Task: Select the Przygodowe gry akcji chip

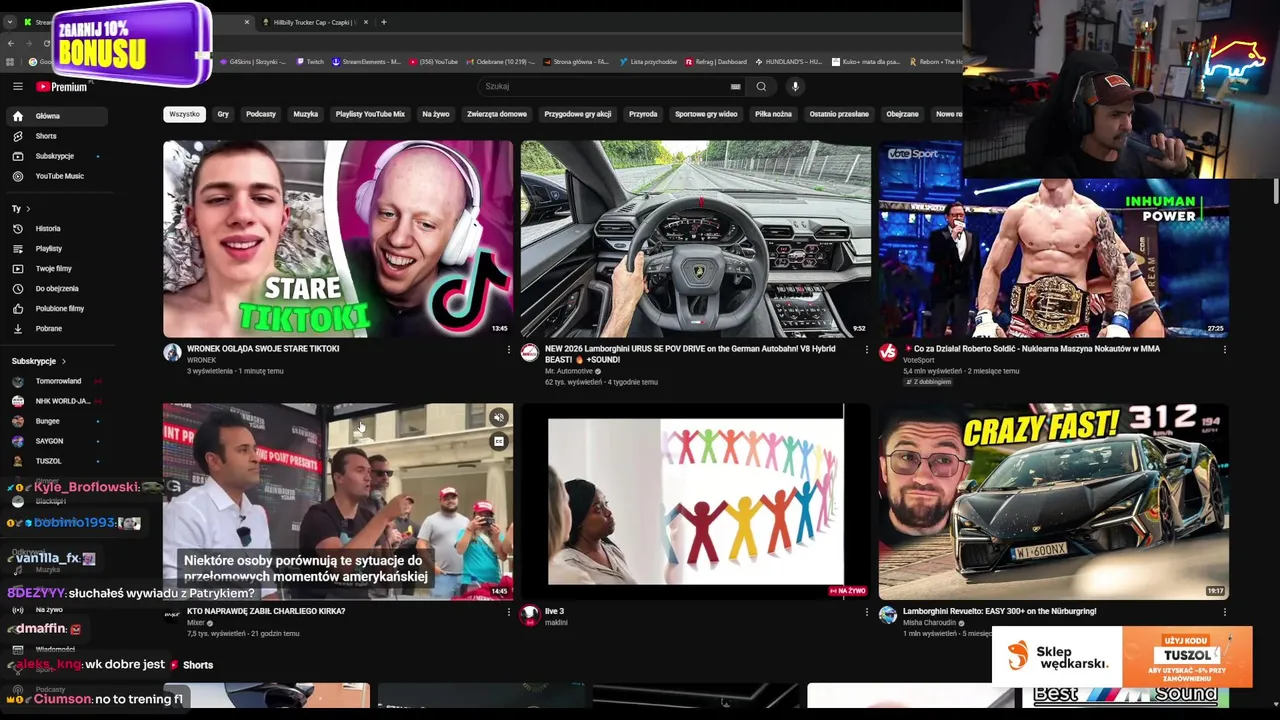Action: tap(578, 114)
